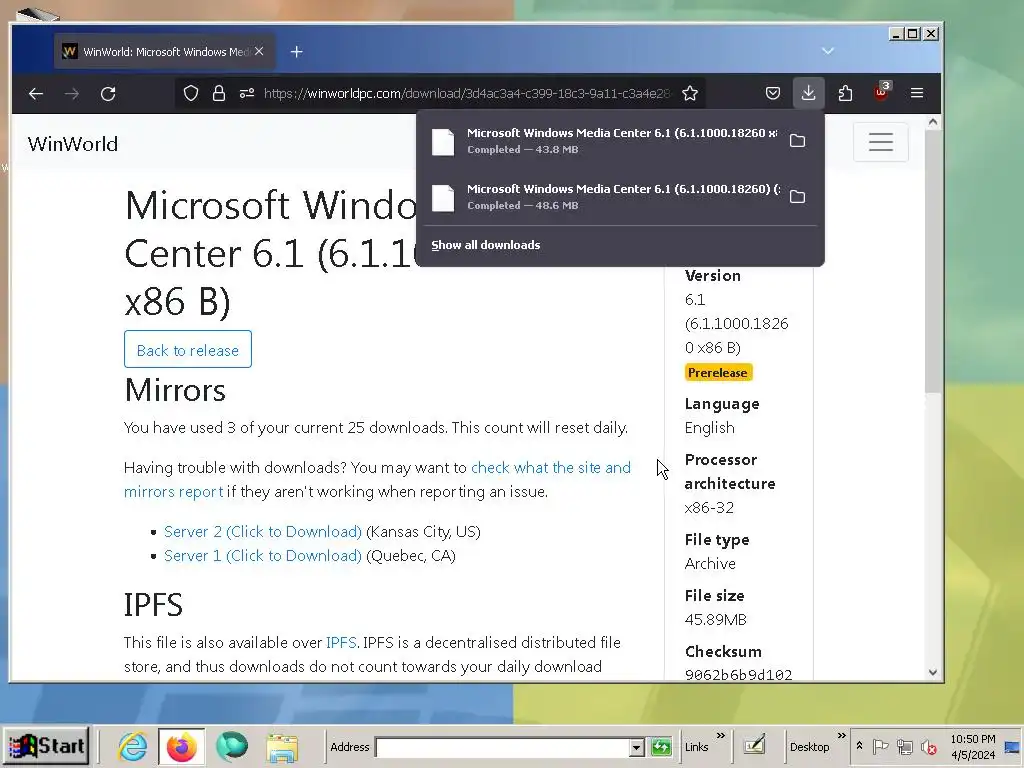The height and width of the screenshot is (768, 1024).
Task: Expand the Links toolbar chevron
Action: (x=720, y=736)
